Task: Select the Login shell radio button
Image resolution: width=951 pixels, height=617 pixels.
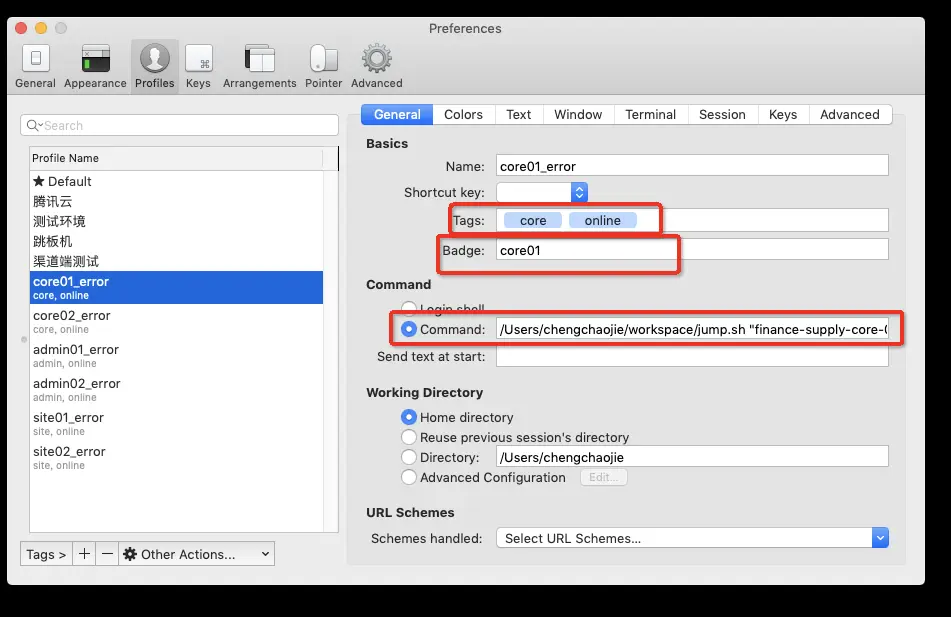Action: coord(409,308)
